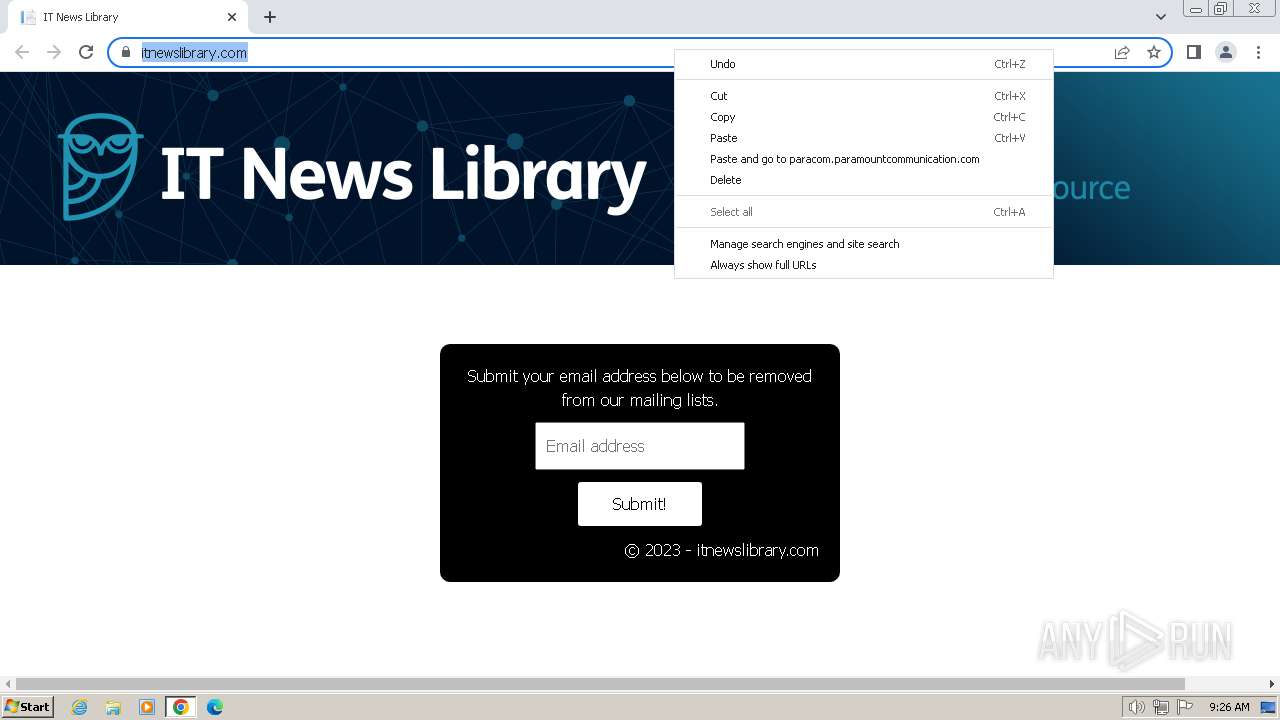Screen dimensions: 1280x720
Task: Choose Copy from the context menu
Action: point(864,117)
